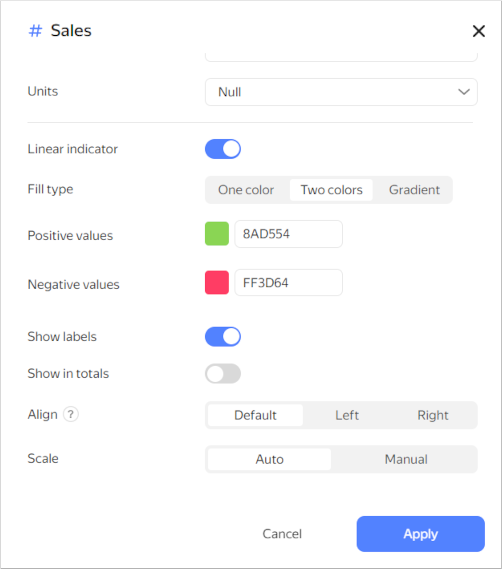Switch Scale to Manual
The width and height of the screenshot is (502, 569).
click(x=406, y=459)
